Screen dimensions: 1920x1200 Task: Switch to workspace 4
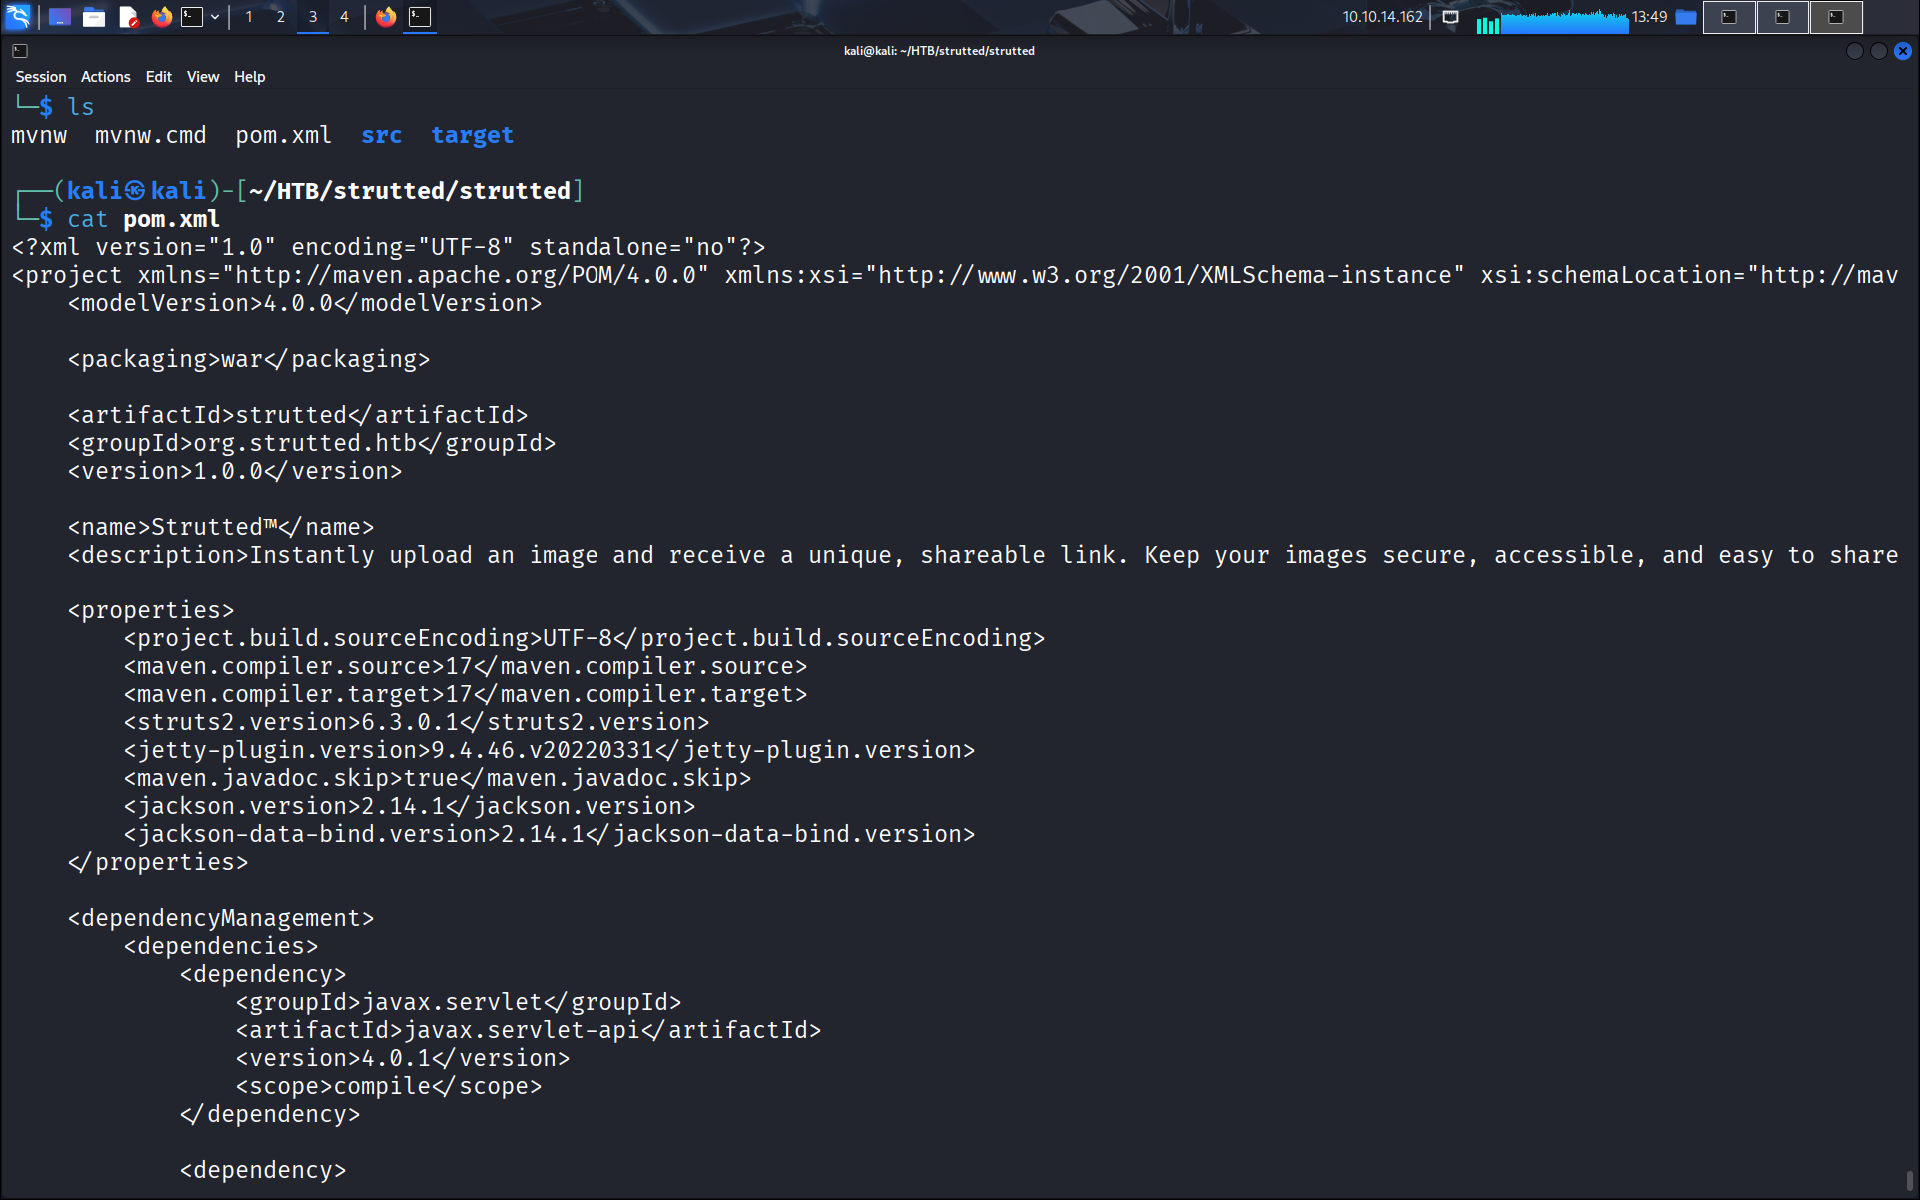click(344, 17)
